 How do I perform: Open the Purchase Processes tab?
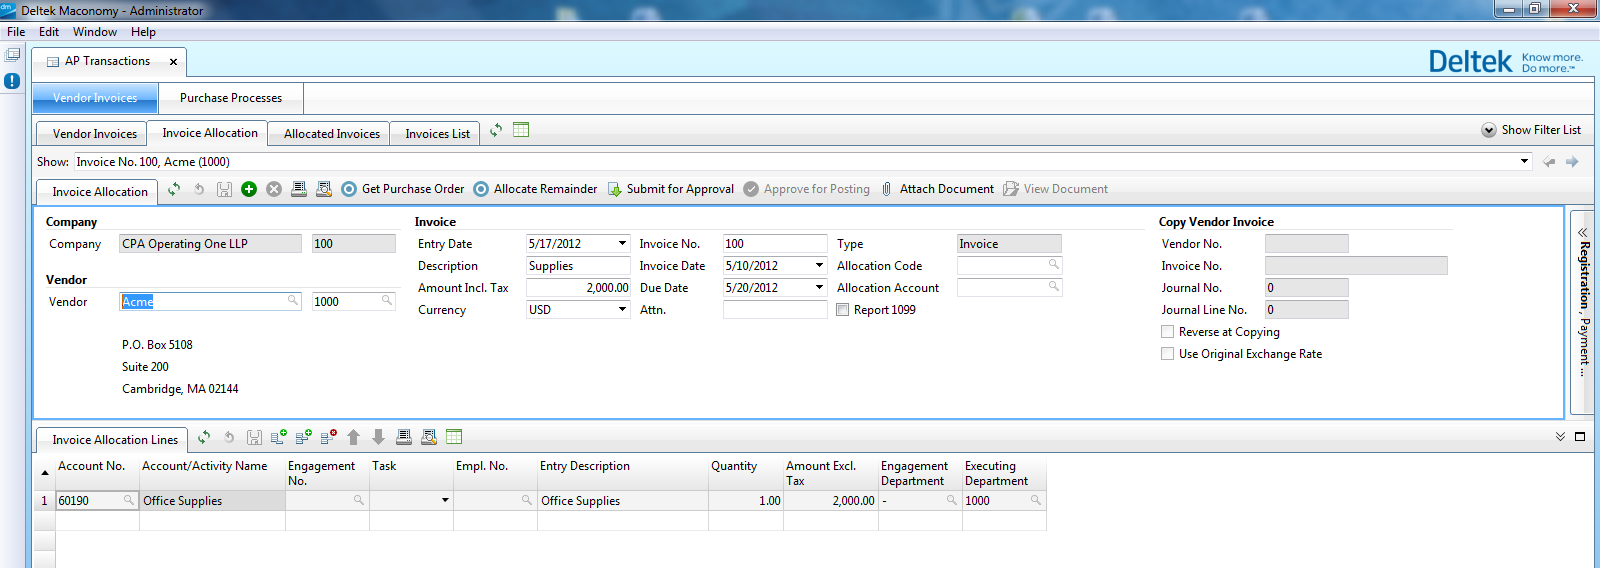[231, 98]
